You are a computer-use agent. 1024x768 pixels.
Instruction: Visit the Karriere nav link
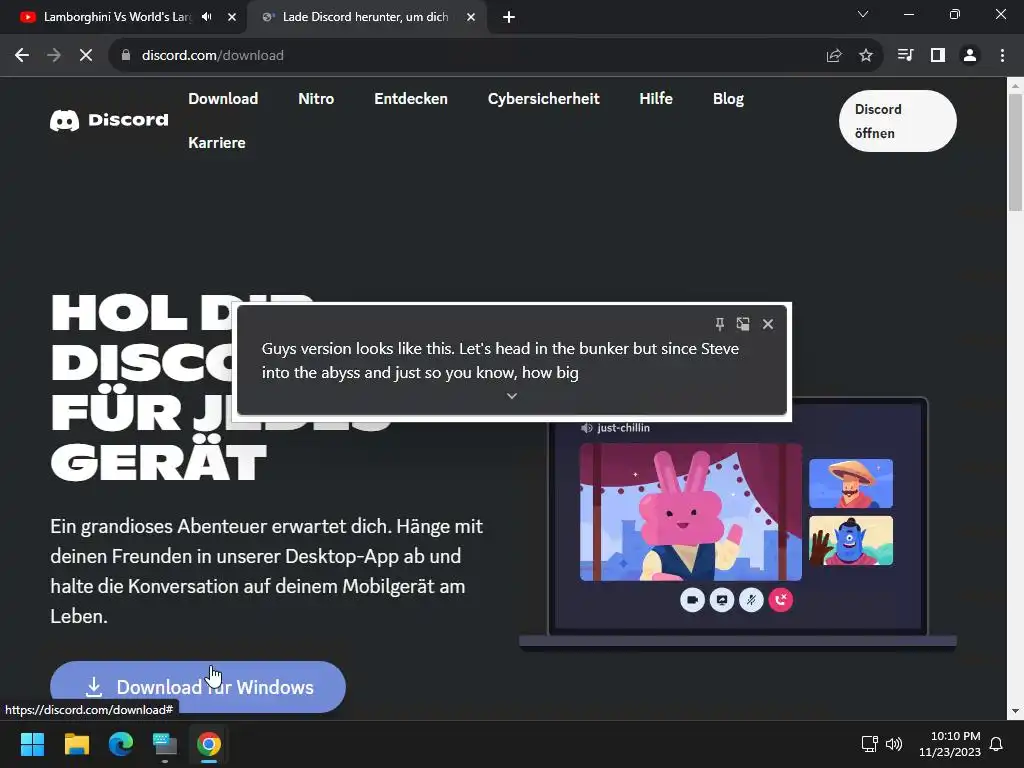(x=217, y=142)
